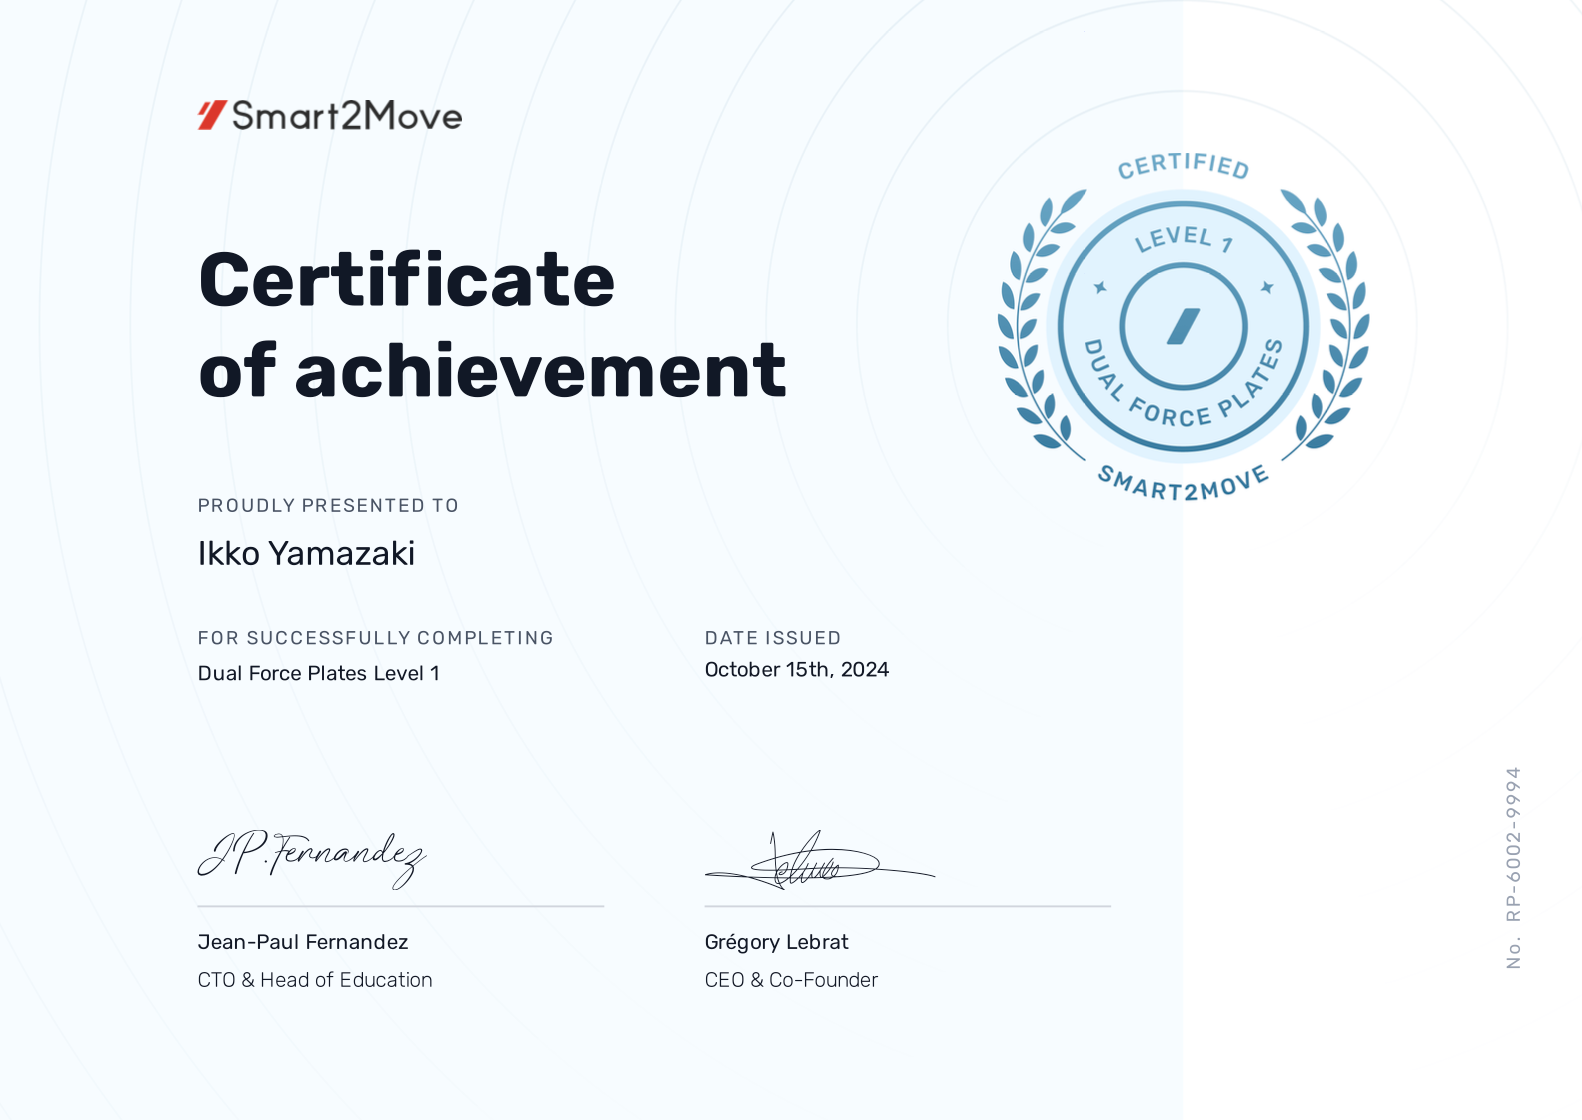1582x1120 pixels.
Task: Click the 'Dual Force Plates Level 1' course name
Action: (318, 673)
